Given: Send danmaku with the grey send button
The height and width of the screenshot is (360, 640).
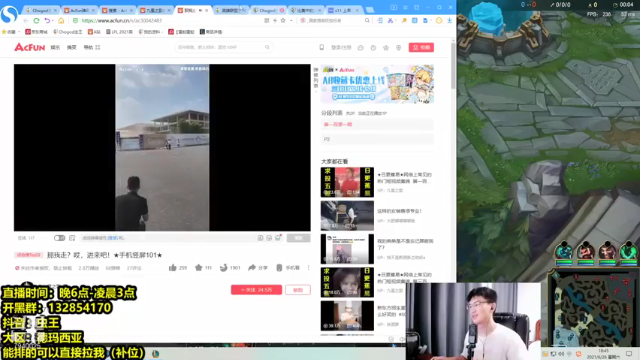Looking at the screenshot, I should 298,238.
